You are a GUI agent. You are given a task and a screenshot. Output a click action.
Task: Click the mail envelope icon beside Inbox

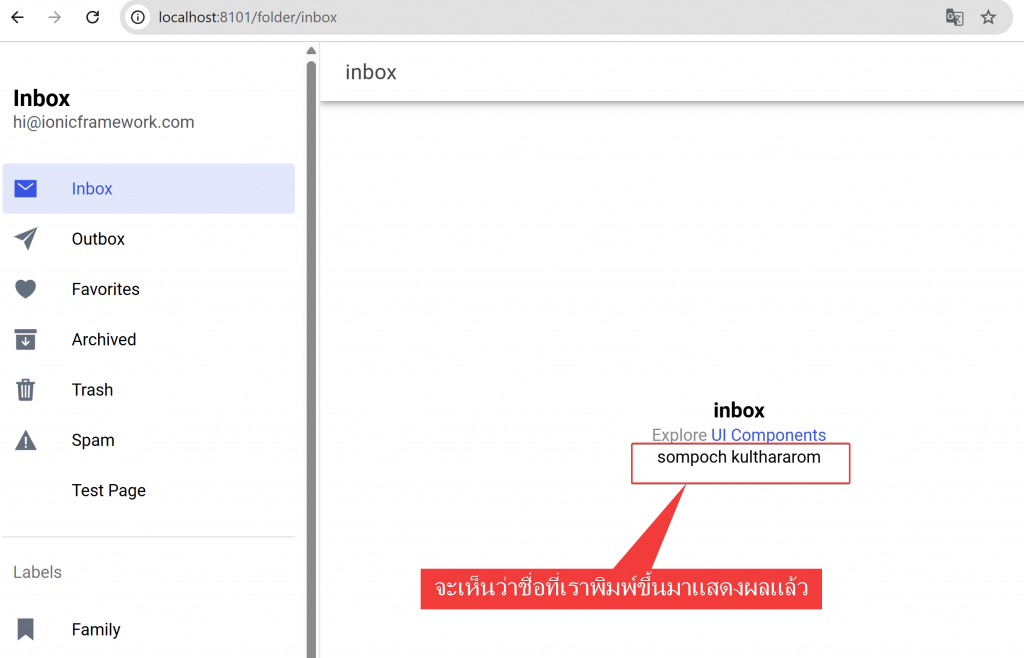tap(26, 189)
